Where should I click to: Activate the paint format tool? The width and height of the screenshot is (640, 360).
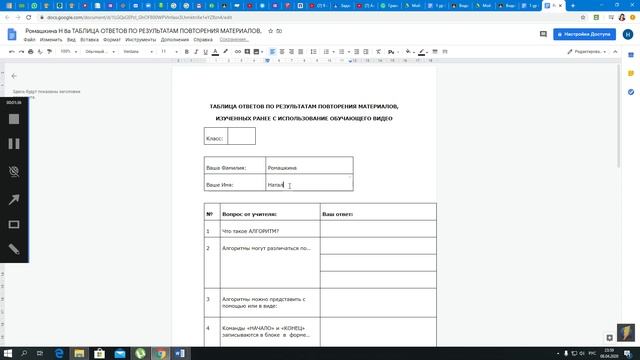coord(49,52)
